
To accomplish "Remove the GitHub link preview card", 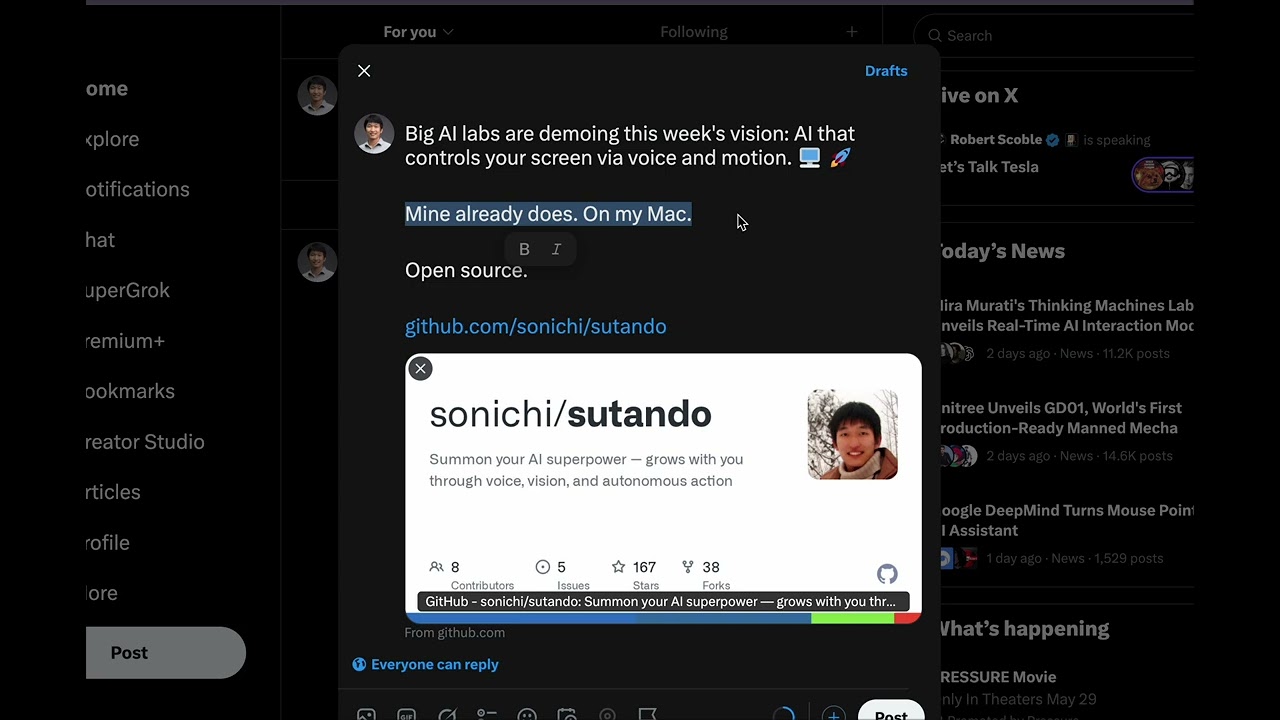I will [x=420, y=369].
